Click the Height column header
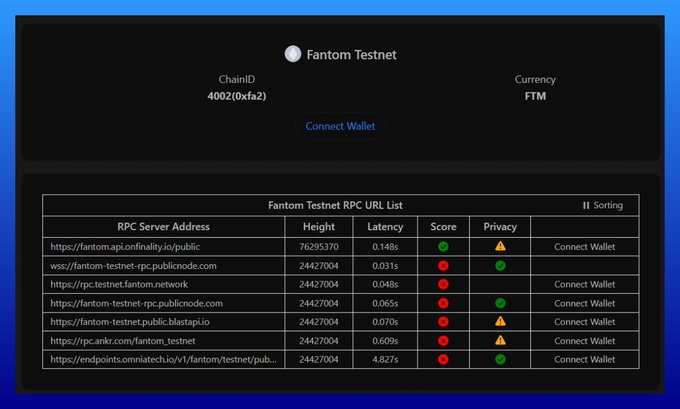Image resolution: width=680 pixels, height=409 pixels. point(319,227)
